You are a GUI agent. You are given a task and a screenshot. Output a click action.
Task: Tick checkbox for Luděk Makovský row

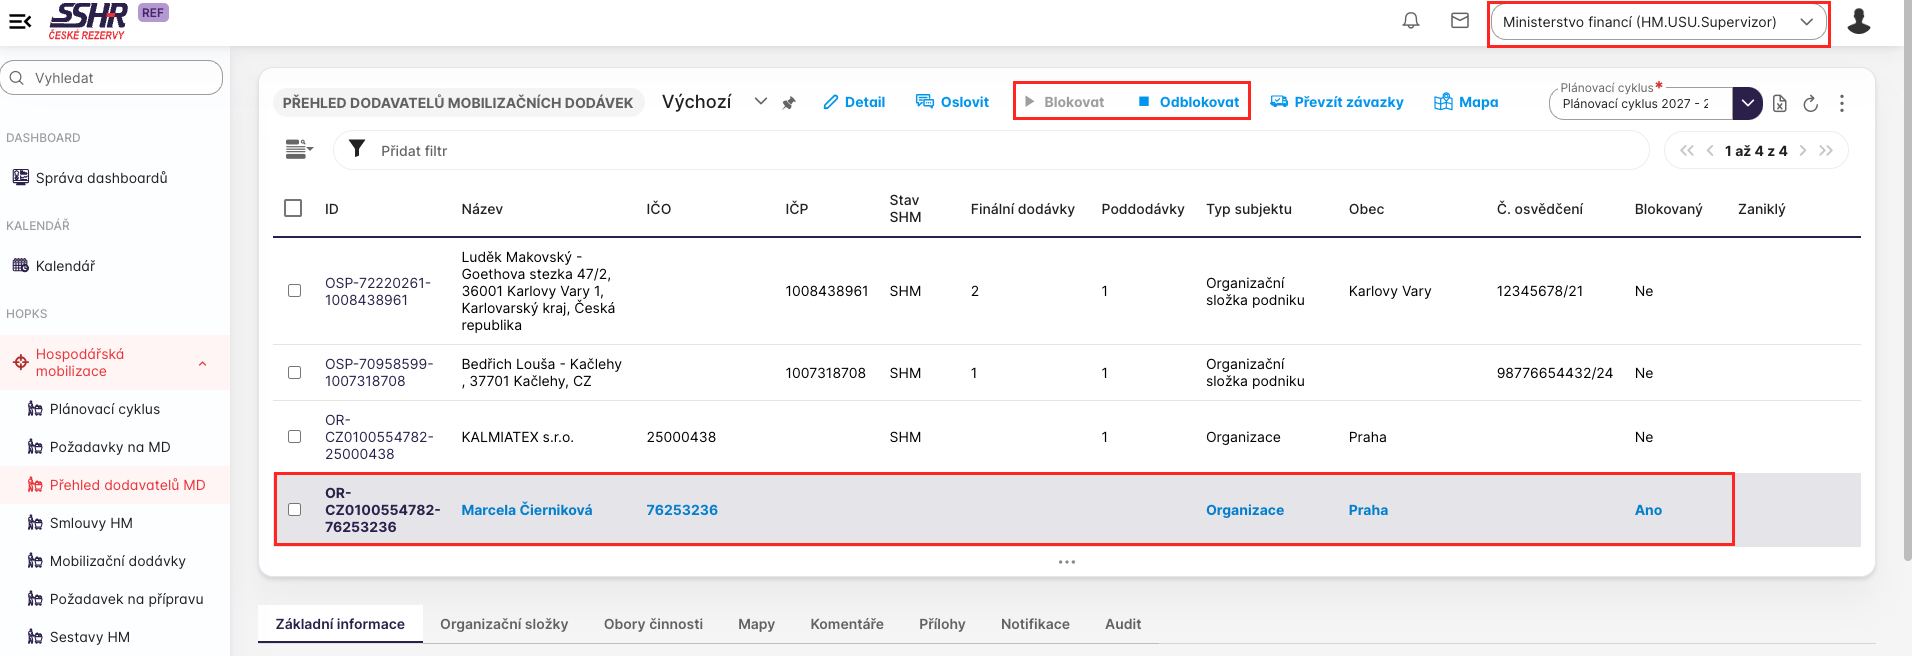(294, 291)
